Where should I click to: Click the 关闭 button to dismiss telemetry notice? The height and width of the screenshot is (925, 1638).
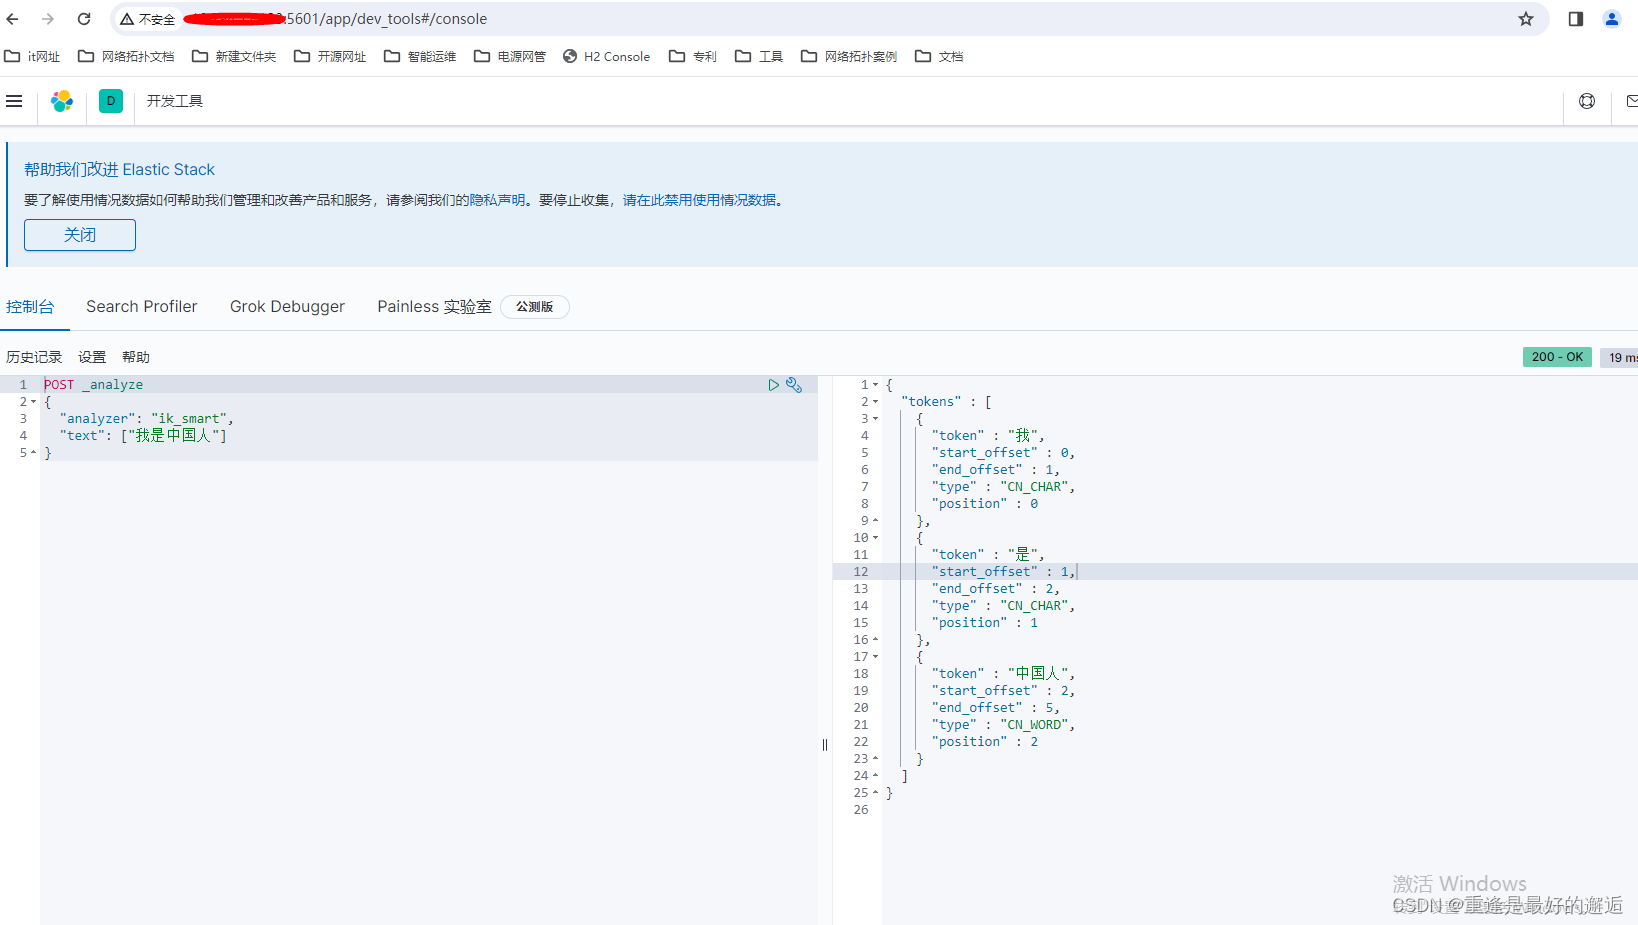[79, 235]
